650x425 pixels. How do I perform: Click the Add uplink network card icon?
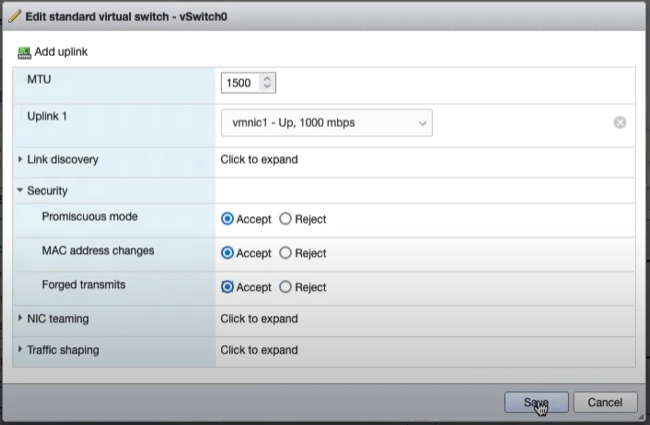click(24, 53)
